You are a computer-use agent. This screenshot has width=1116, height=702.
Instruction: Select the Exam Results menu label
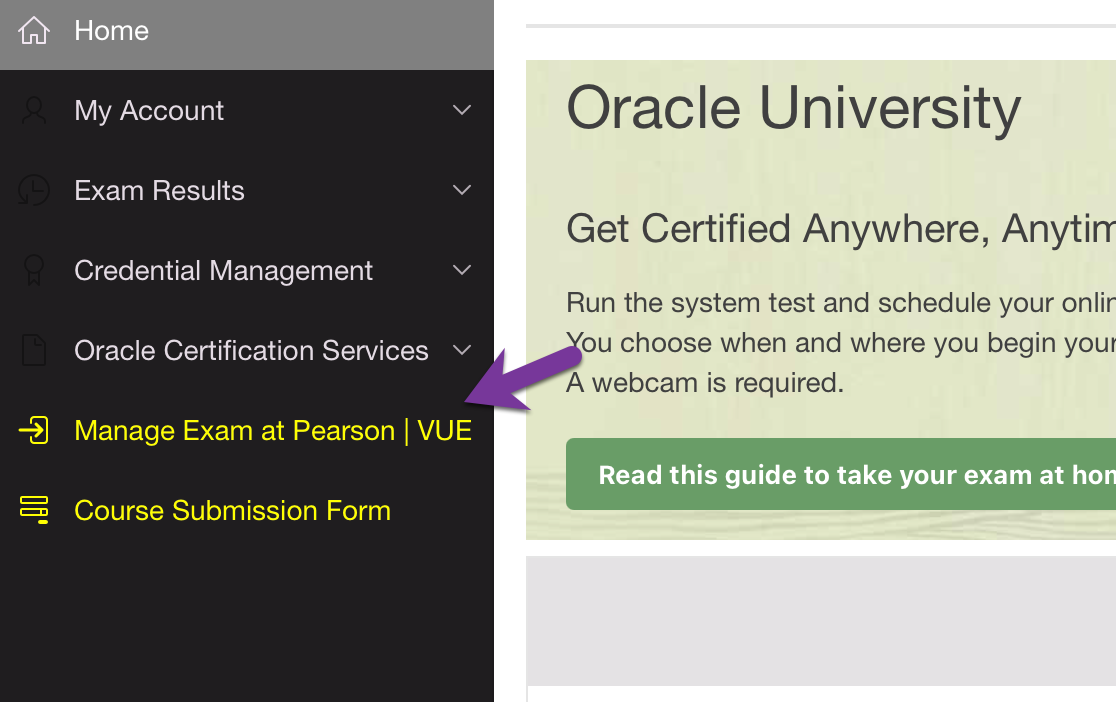159,190
